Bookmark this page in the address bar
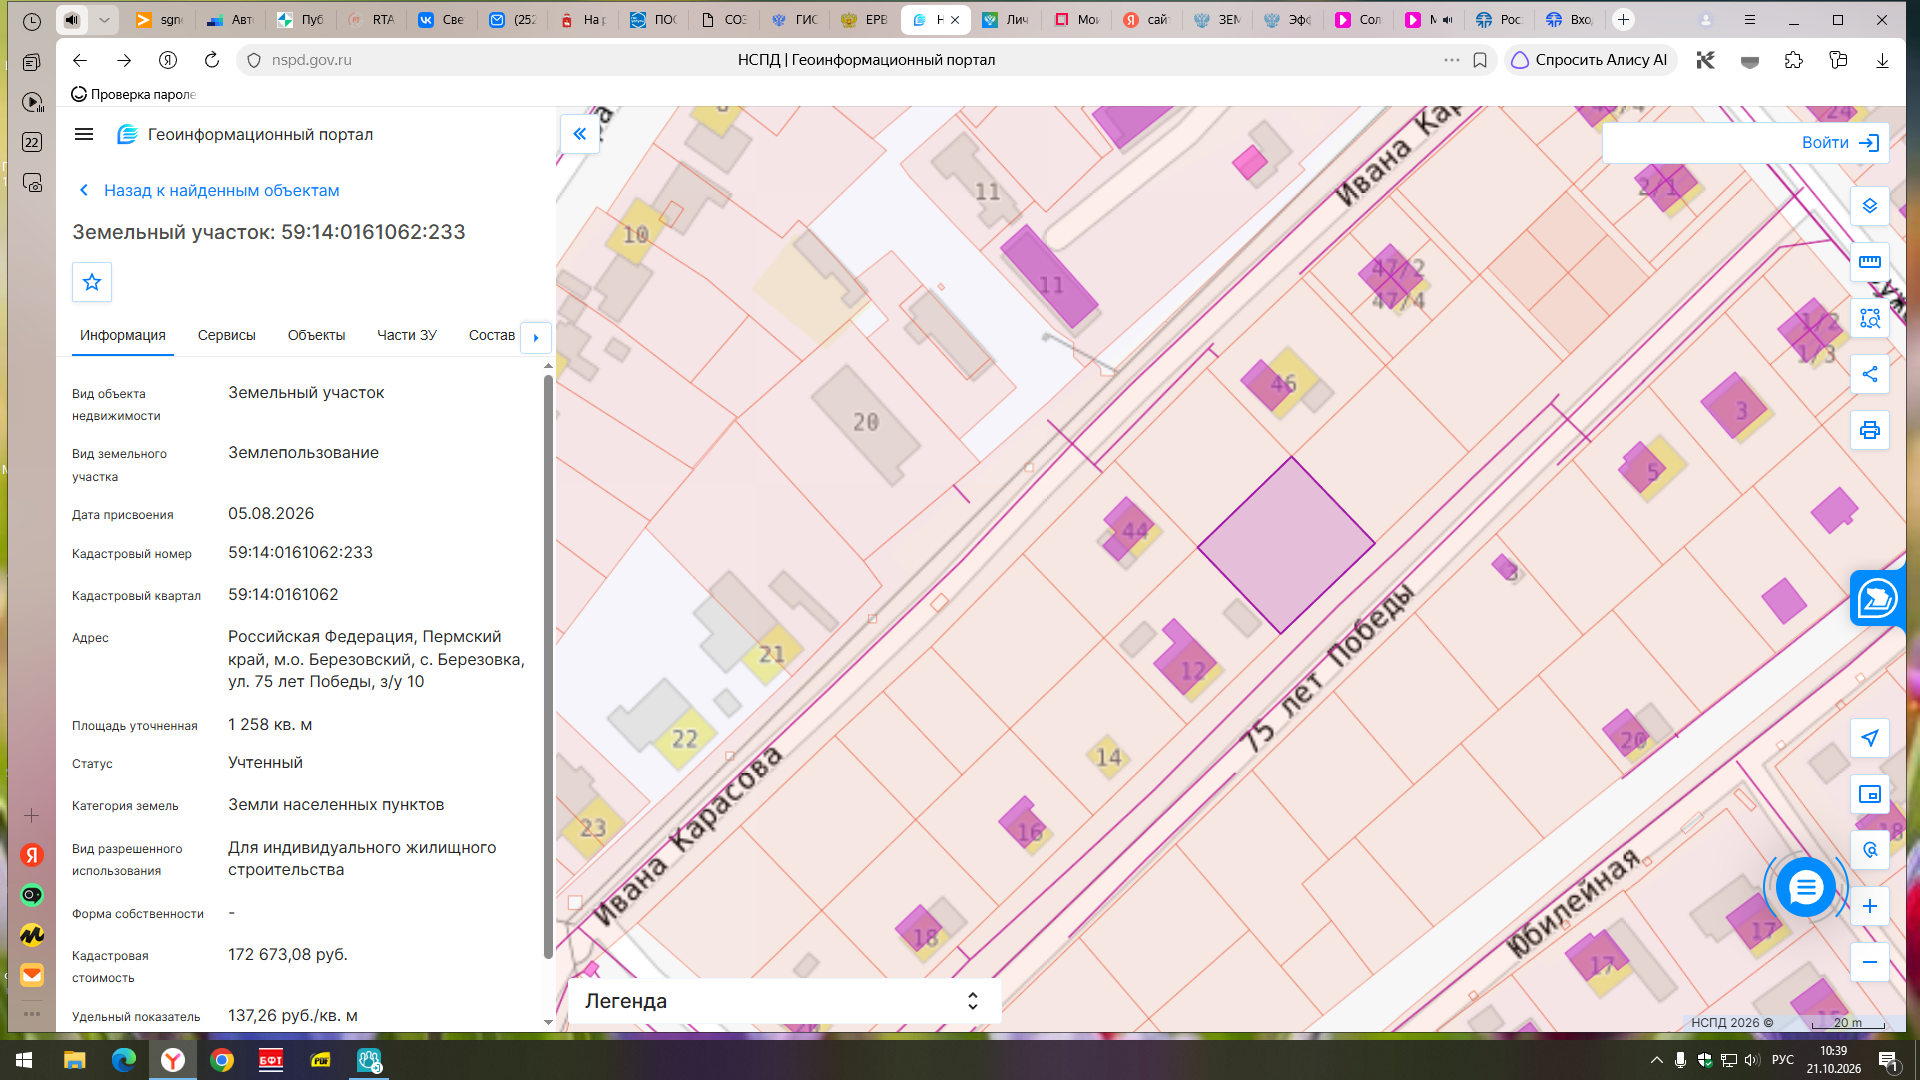Screen dimensions: 1920x1080 (1480, 60)
